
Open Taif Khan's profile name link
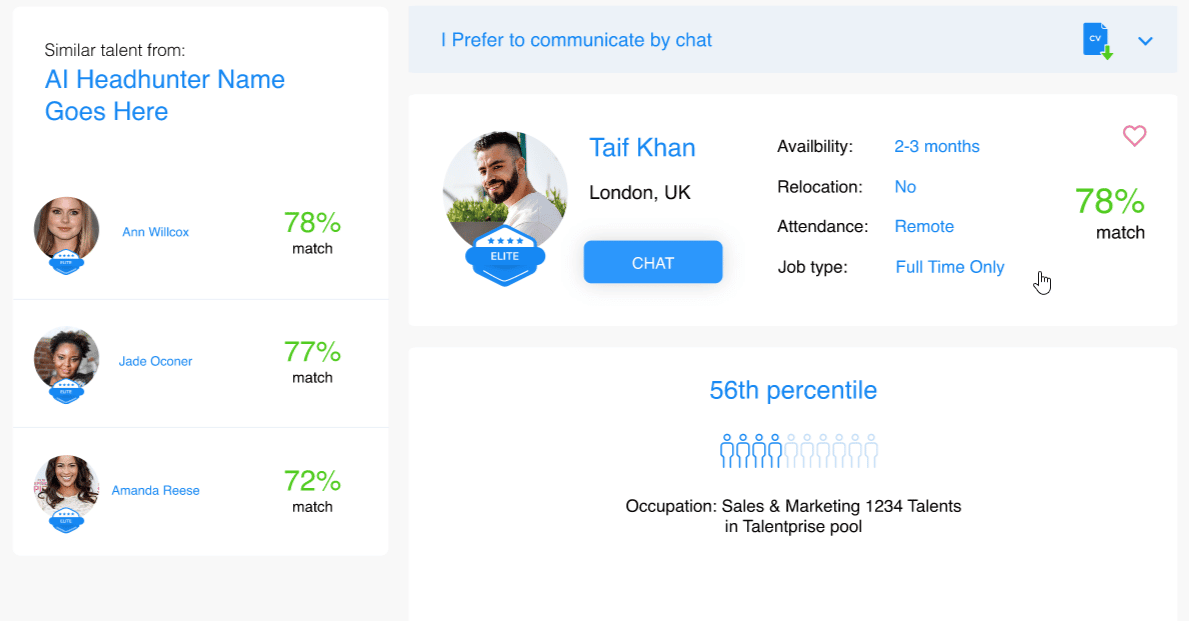pos(642,147)
